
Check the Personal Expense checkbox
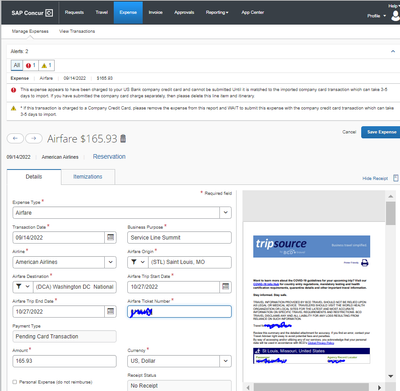15,382
